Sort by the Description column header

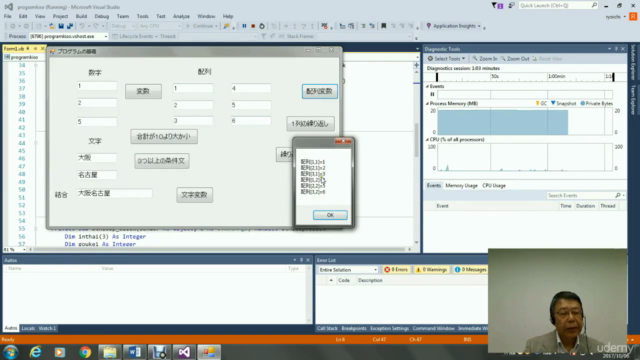[370, 280]
